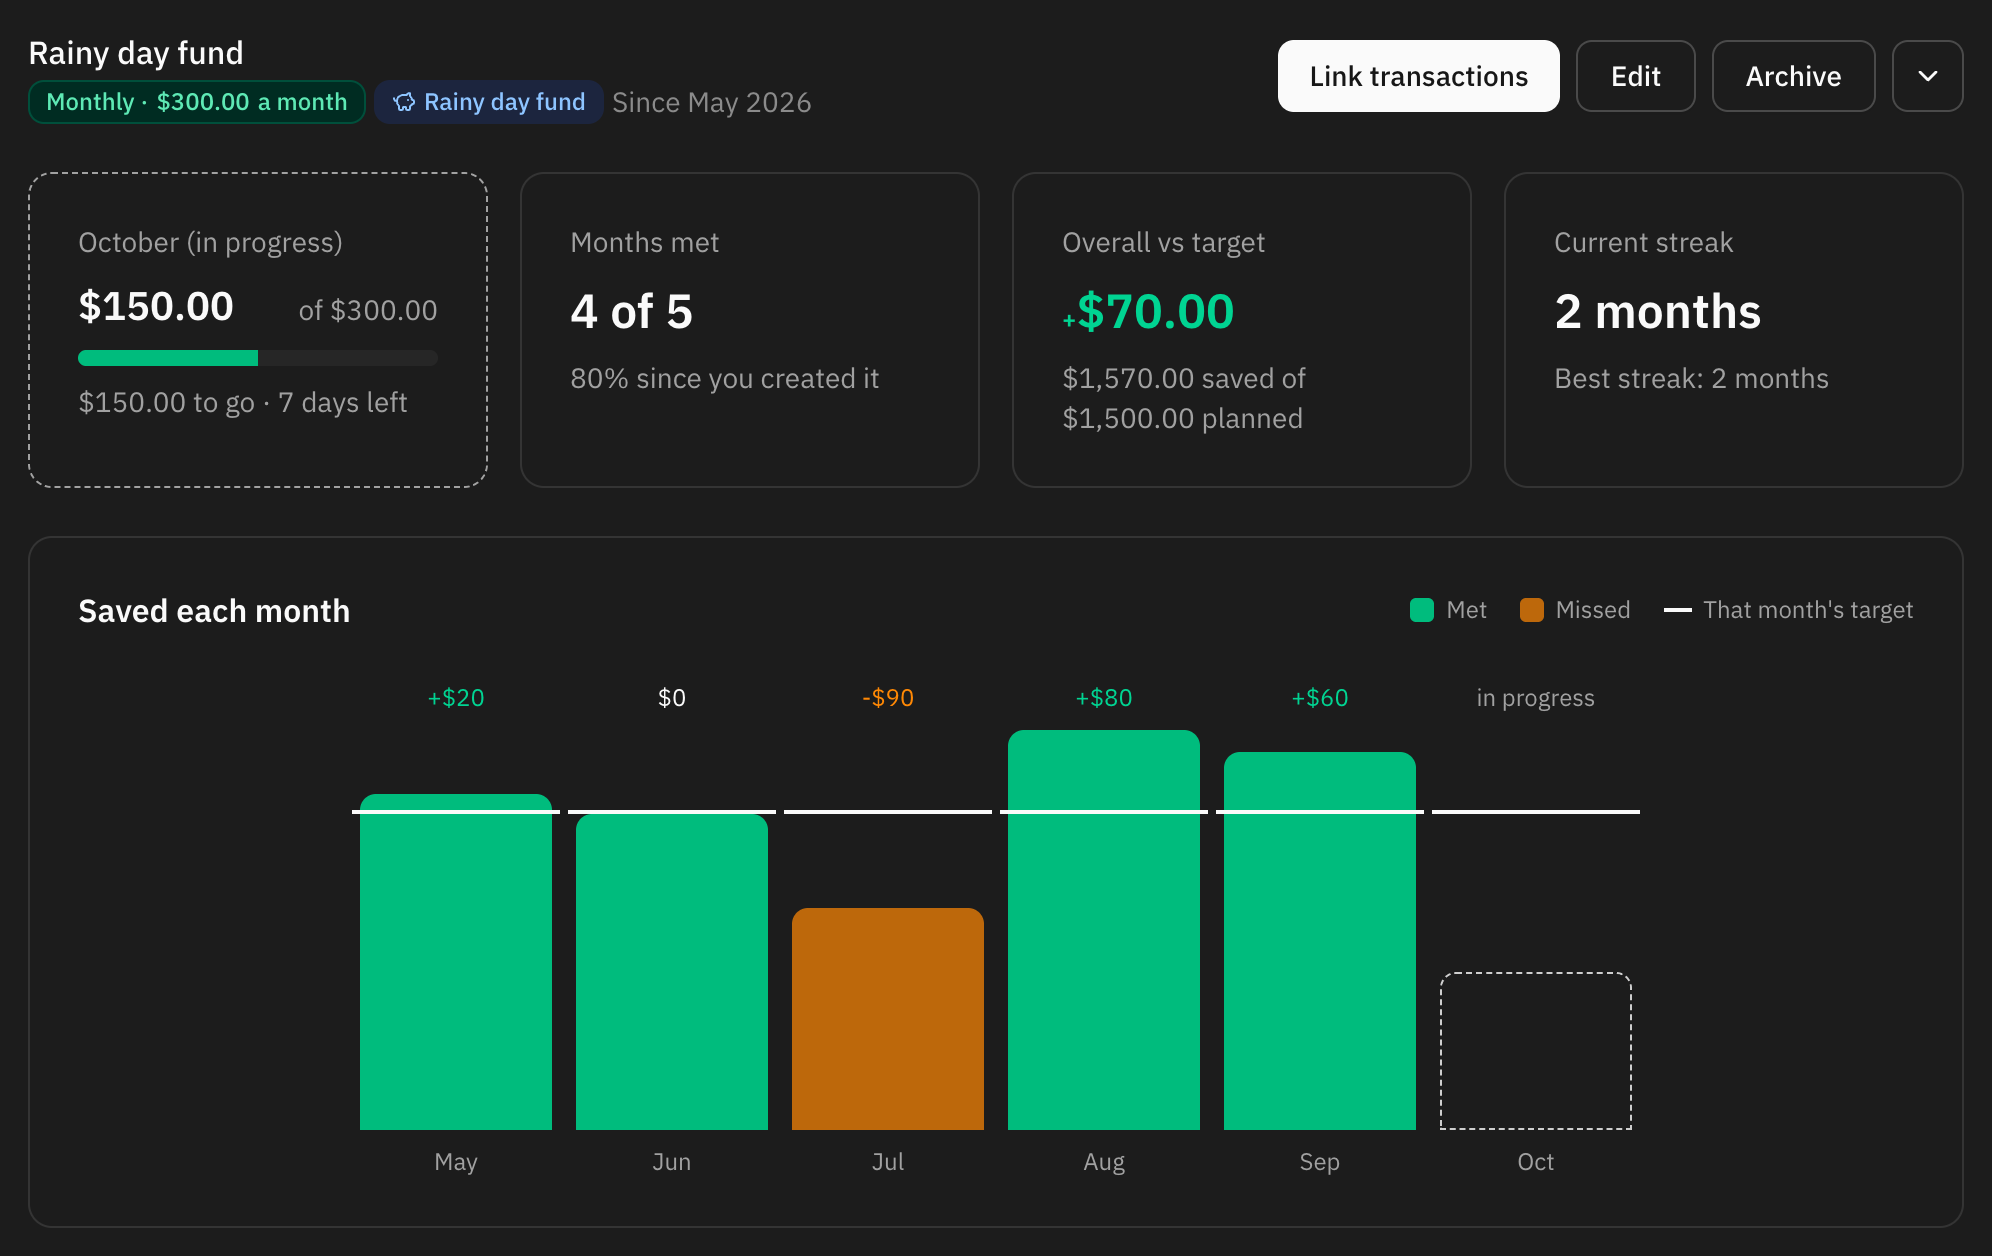
Task: Click the +$60 label above September
Action: tap(1320, 698)
